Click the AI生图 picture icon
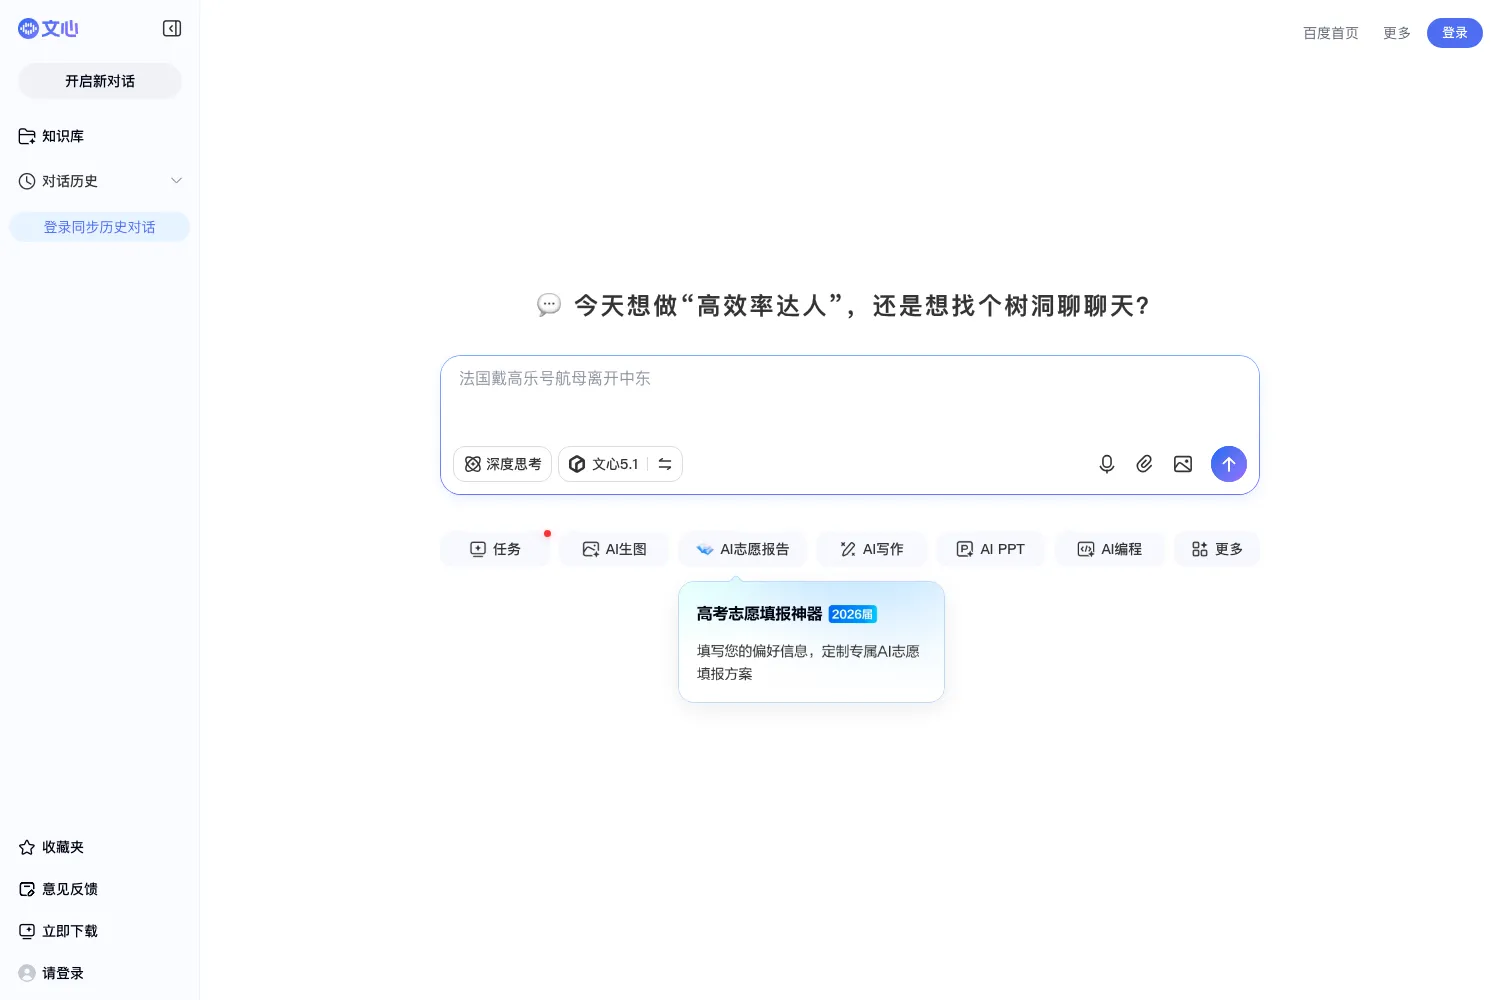 click(591, 549)
